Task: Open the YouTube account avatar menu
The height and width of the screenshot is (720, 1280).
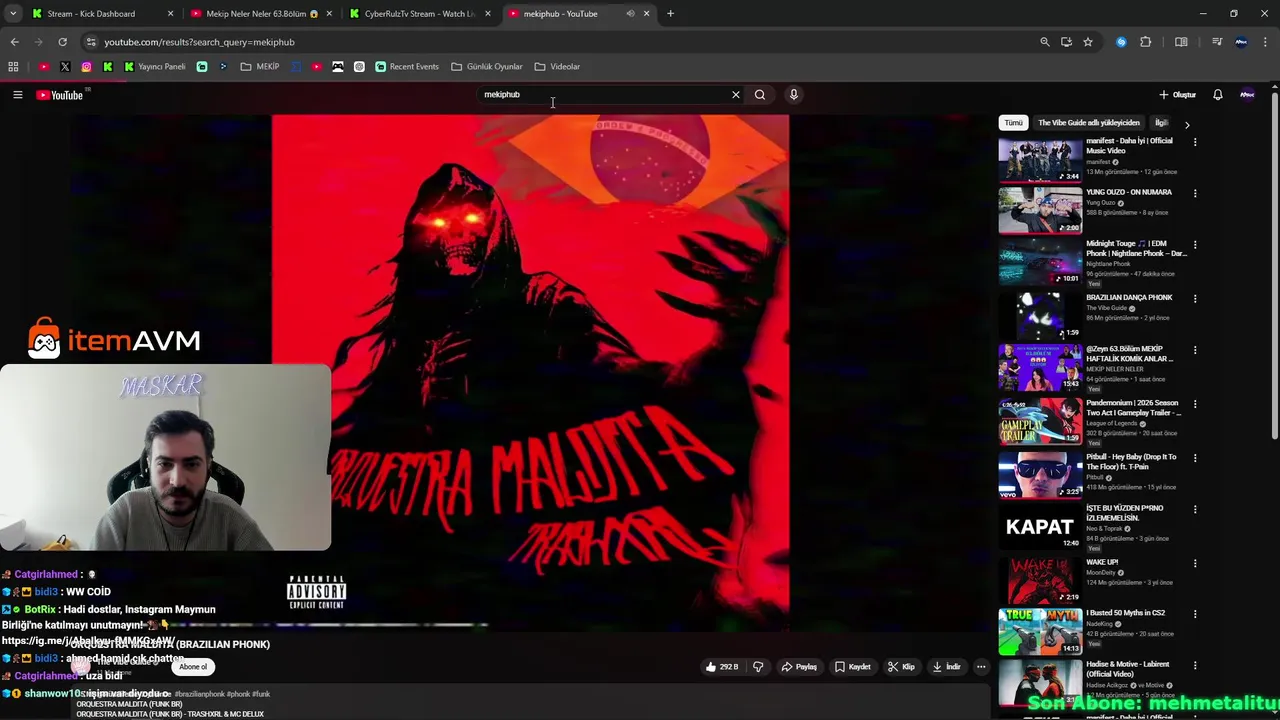Action: 1247,95
